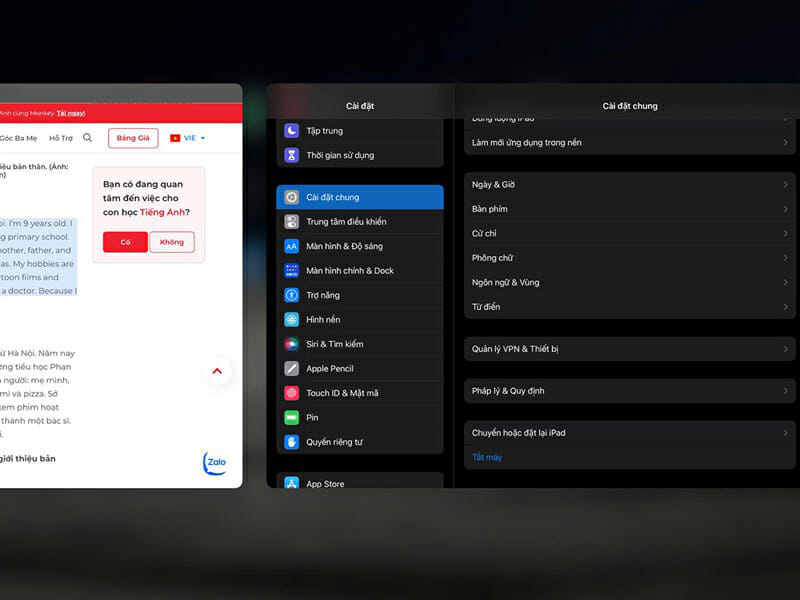Open Chuyển hoặc đặt lại iPad chevron

[x=785, y=433]
